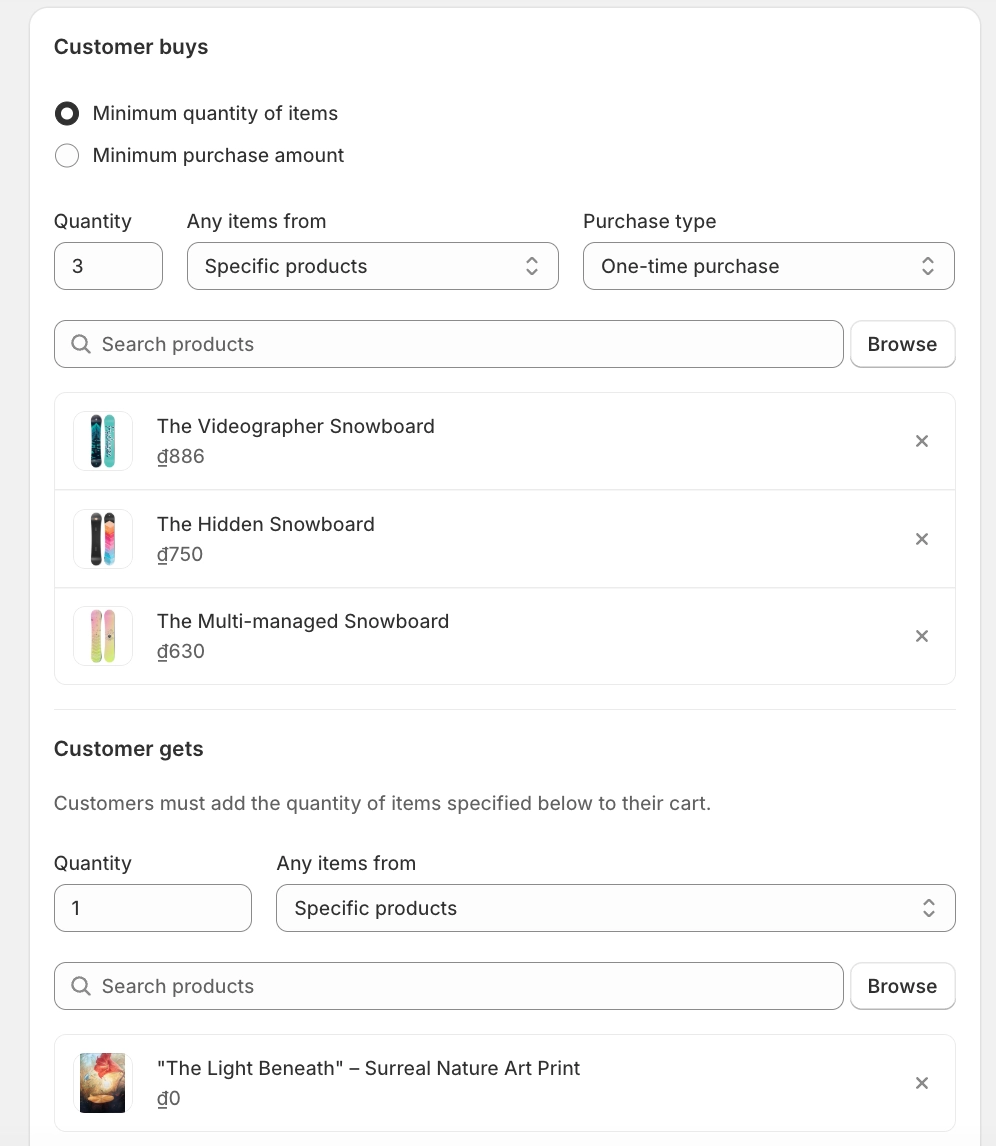996x1146 pixels.
Task: Click The Videographer Snowboard thumbnail image
Action: point(102,441)
